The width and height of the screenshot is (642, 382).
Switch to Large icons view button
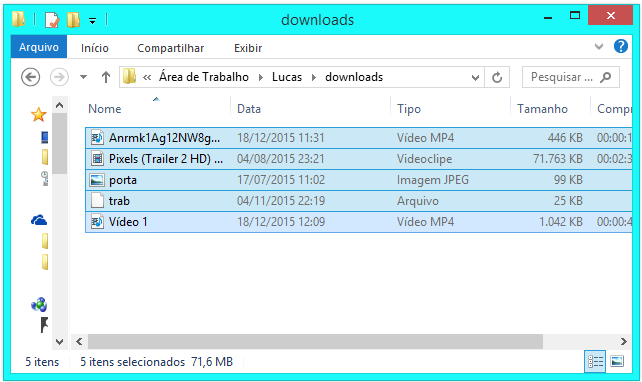pos(617,362)
